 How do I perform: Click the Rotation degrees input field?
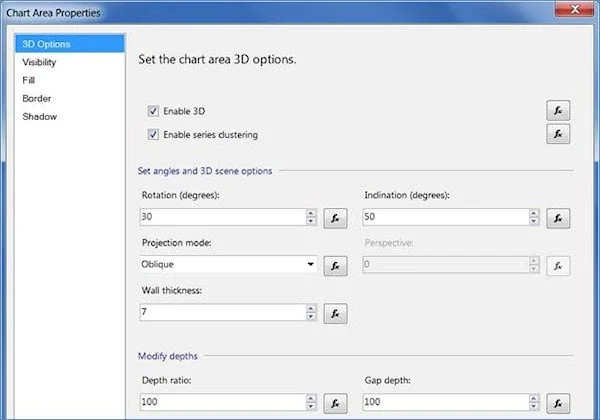pyautogui.click(x=223, y=217)
